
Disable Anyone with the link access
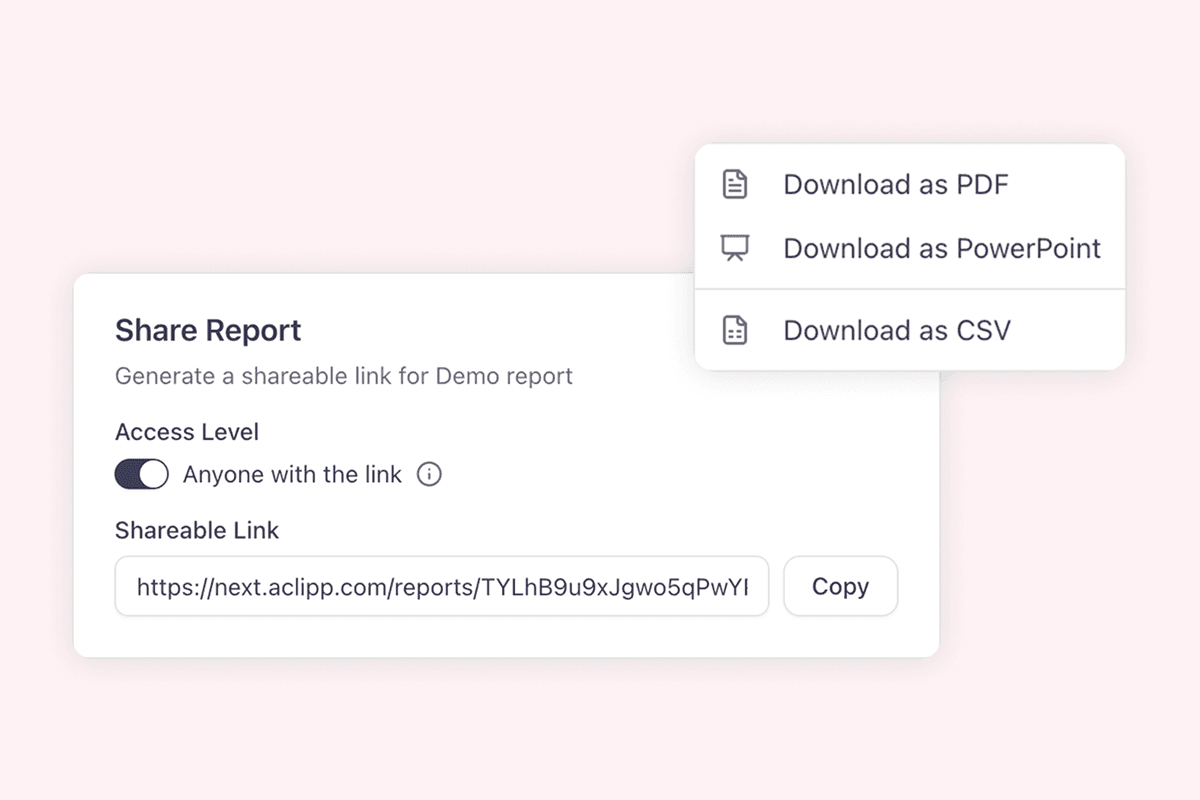[141, 474]
